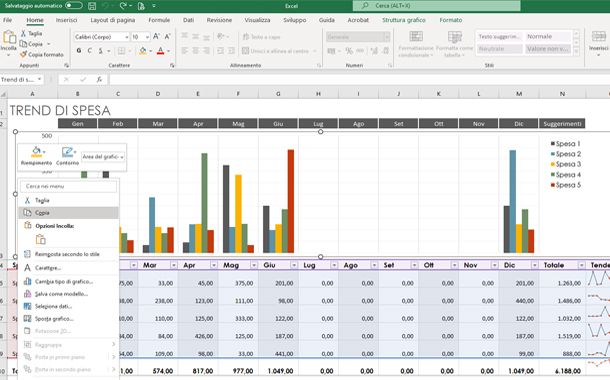Click Cambia tipo di grafico menu icon

[27, 281]
